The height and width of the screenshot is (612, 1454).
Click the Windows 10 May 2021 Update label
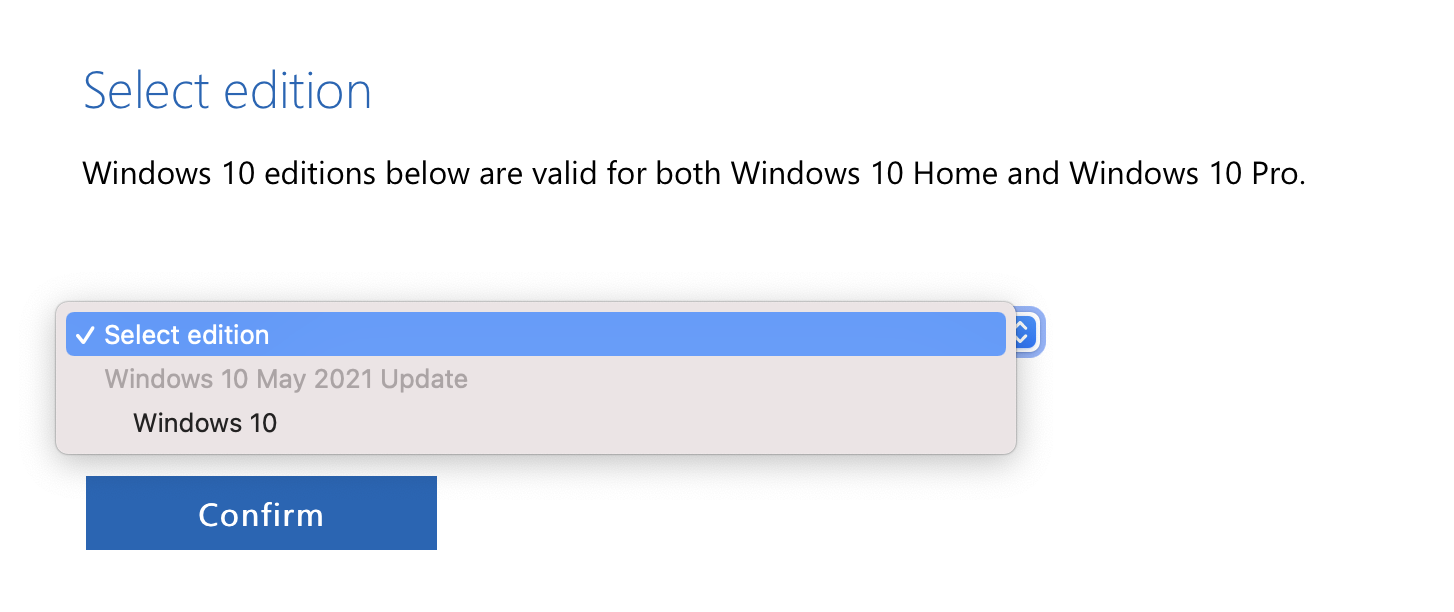[286, 379]
